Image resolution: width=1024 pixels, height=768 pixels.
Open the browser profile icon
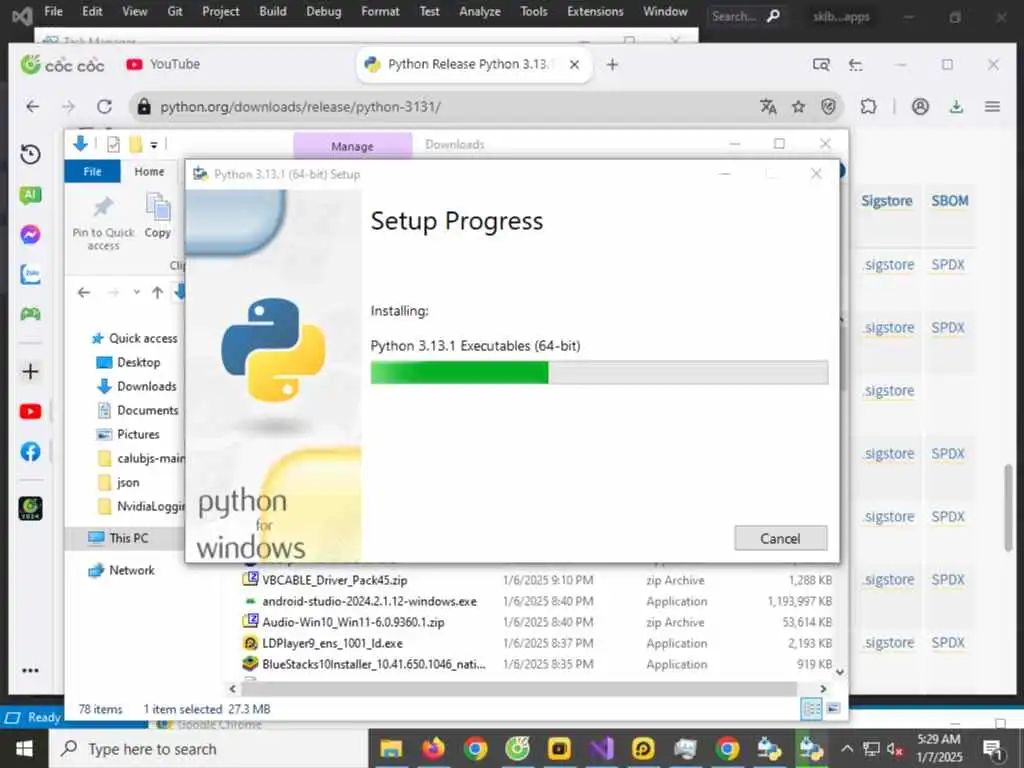[920, 106]
